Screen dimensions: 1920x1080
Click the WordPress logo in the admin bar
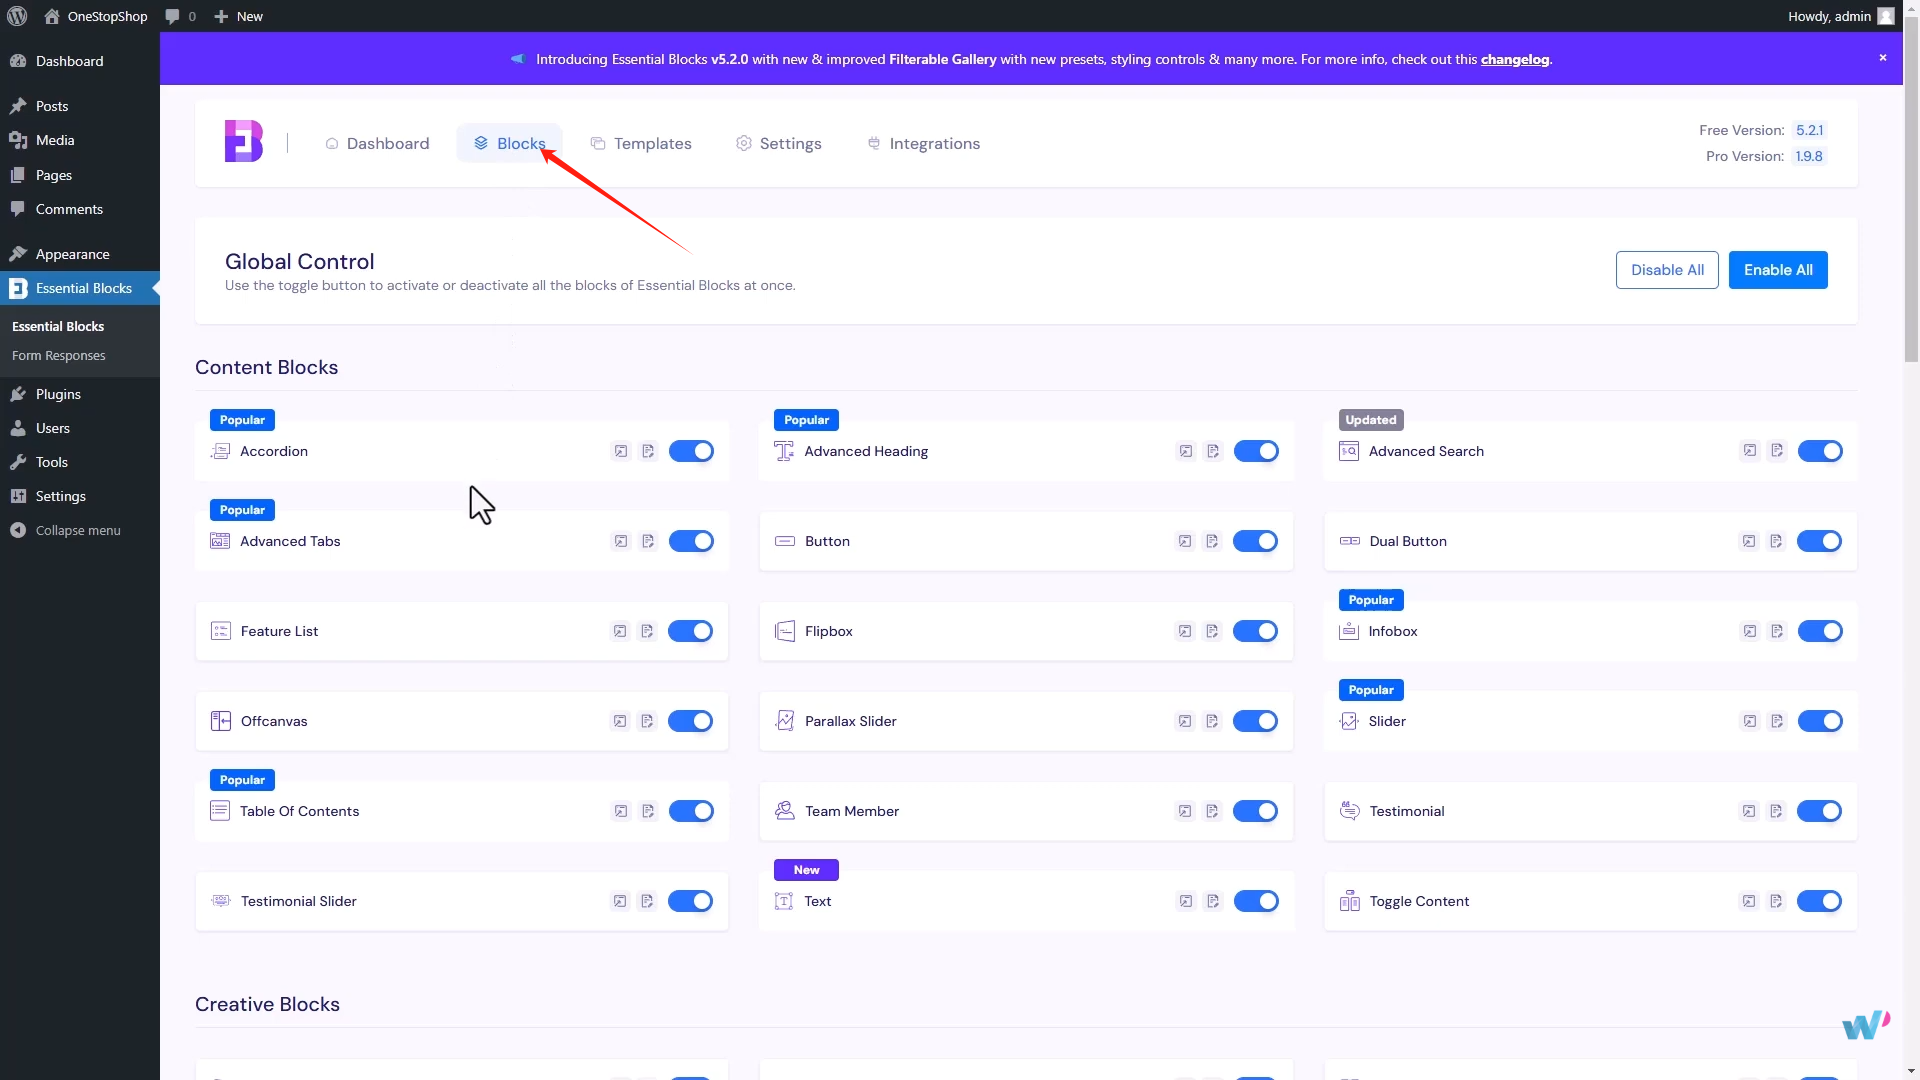(x=16, y=16)
